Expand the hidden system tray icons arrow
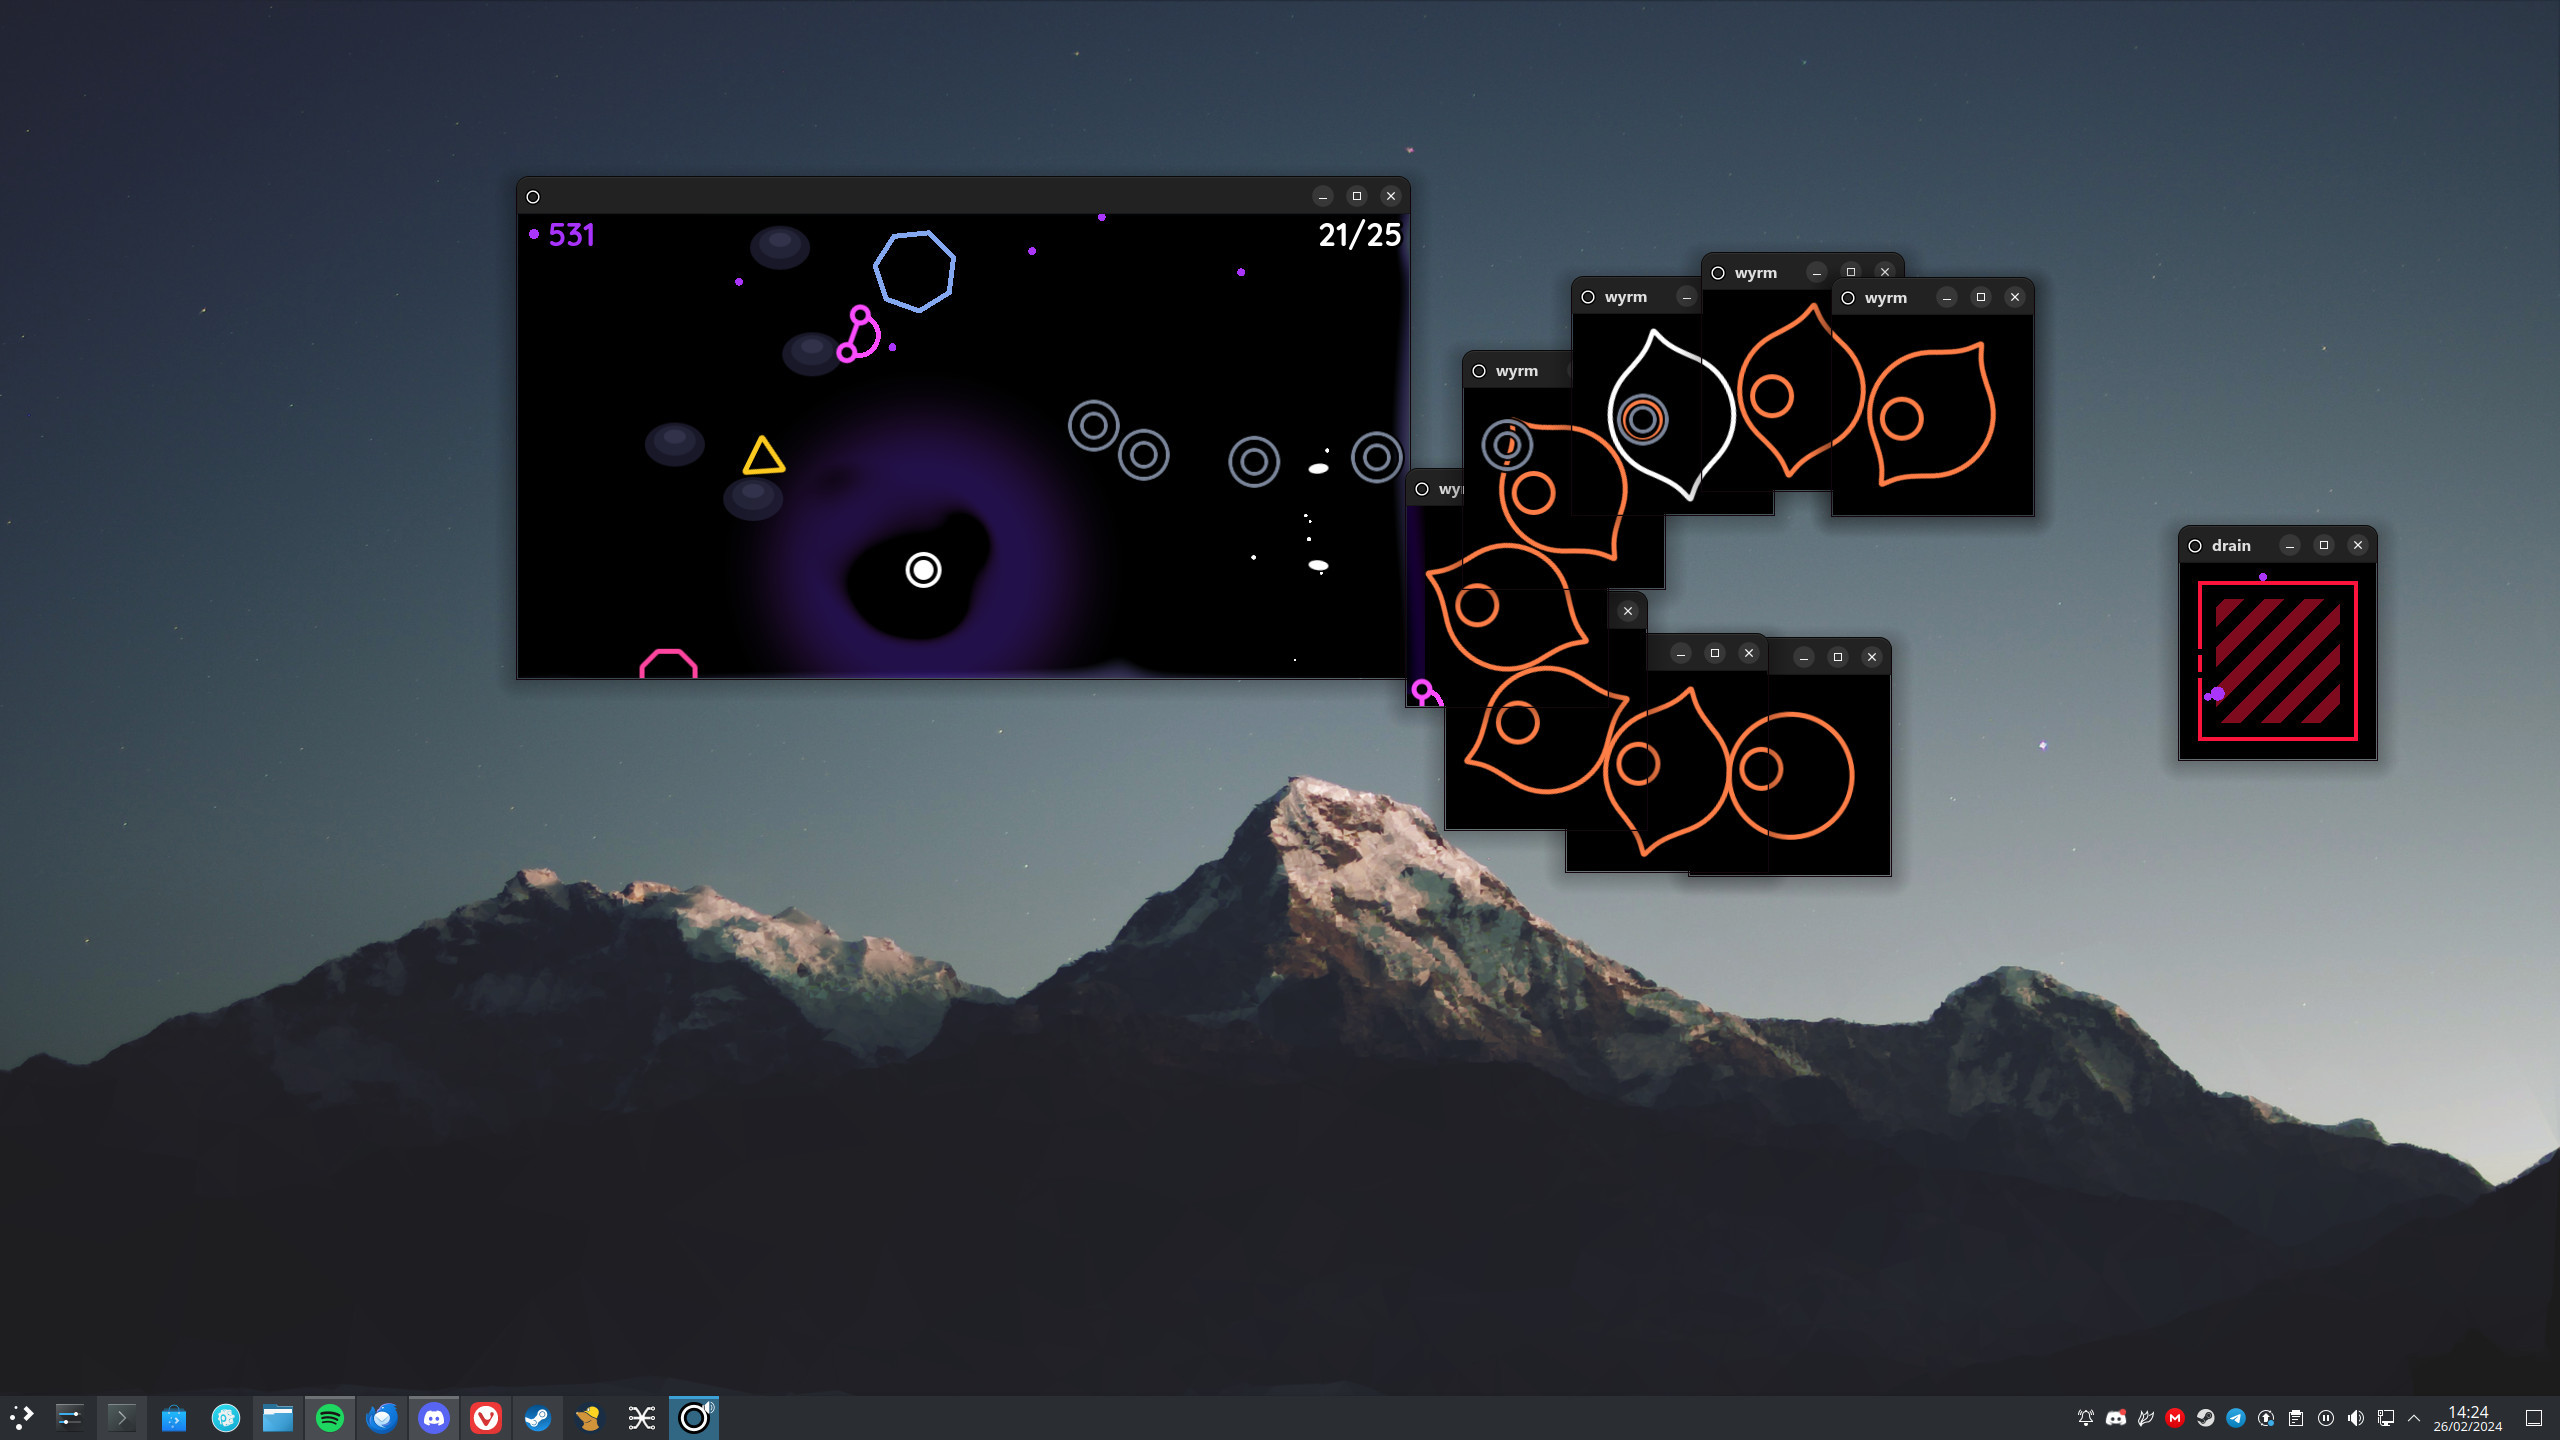Screen dimensions: 2560x1440 pos(2414,1418)
